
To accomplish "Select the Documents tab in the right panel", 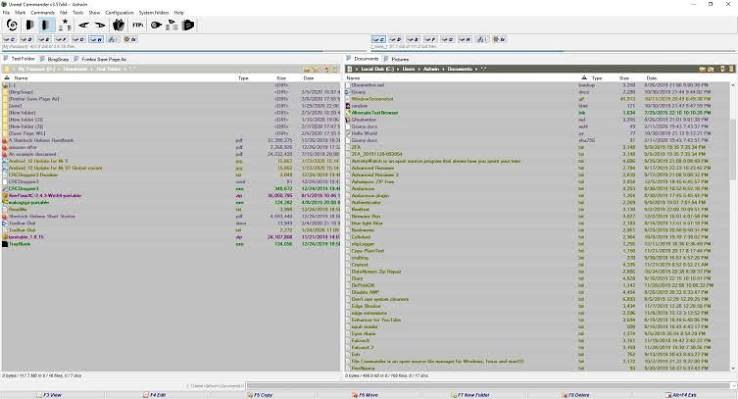I will pos(363,59).
